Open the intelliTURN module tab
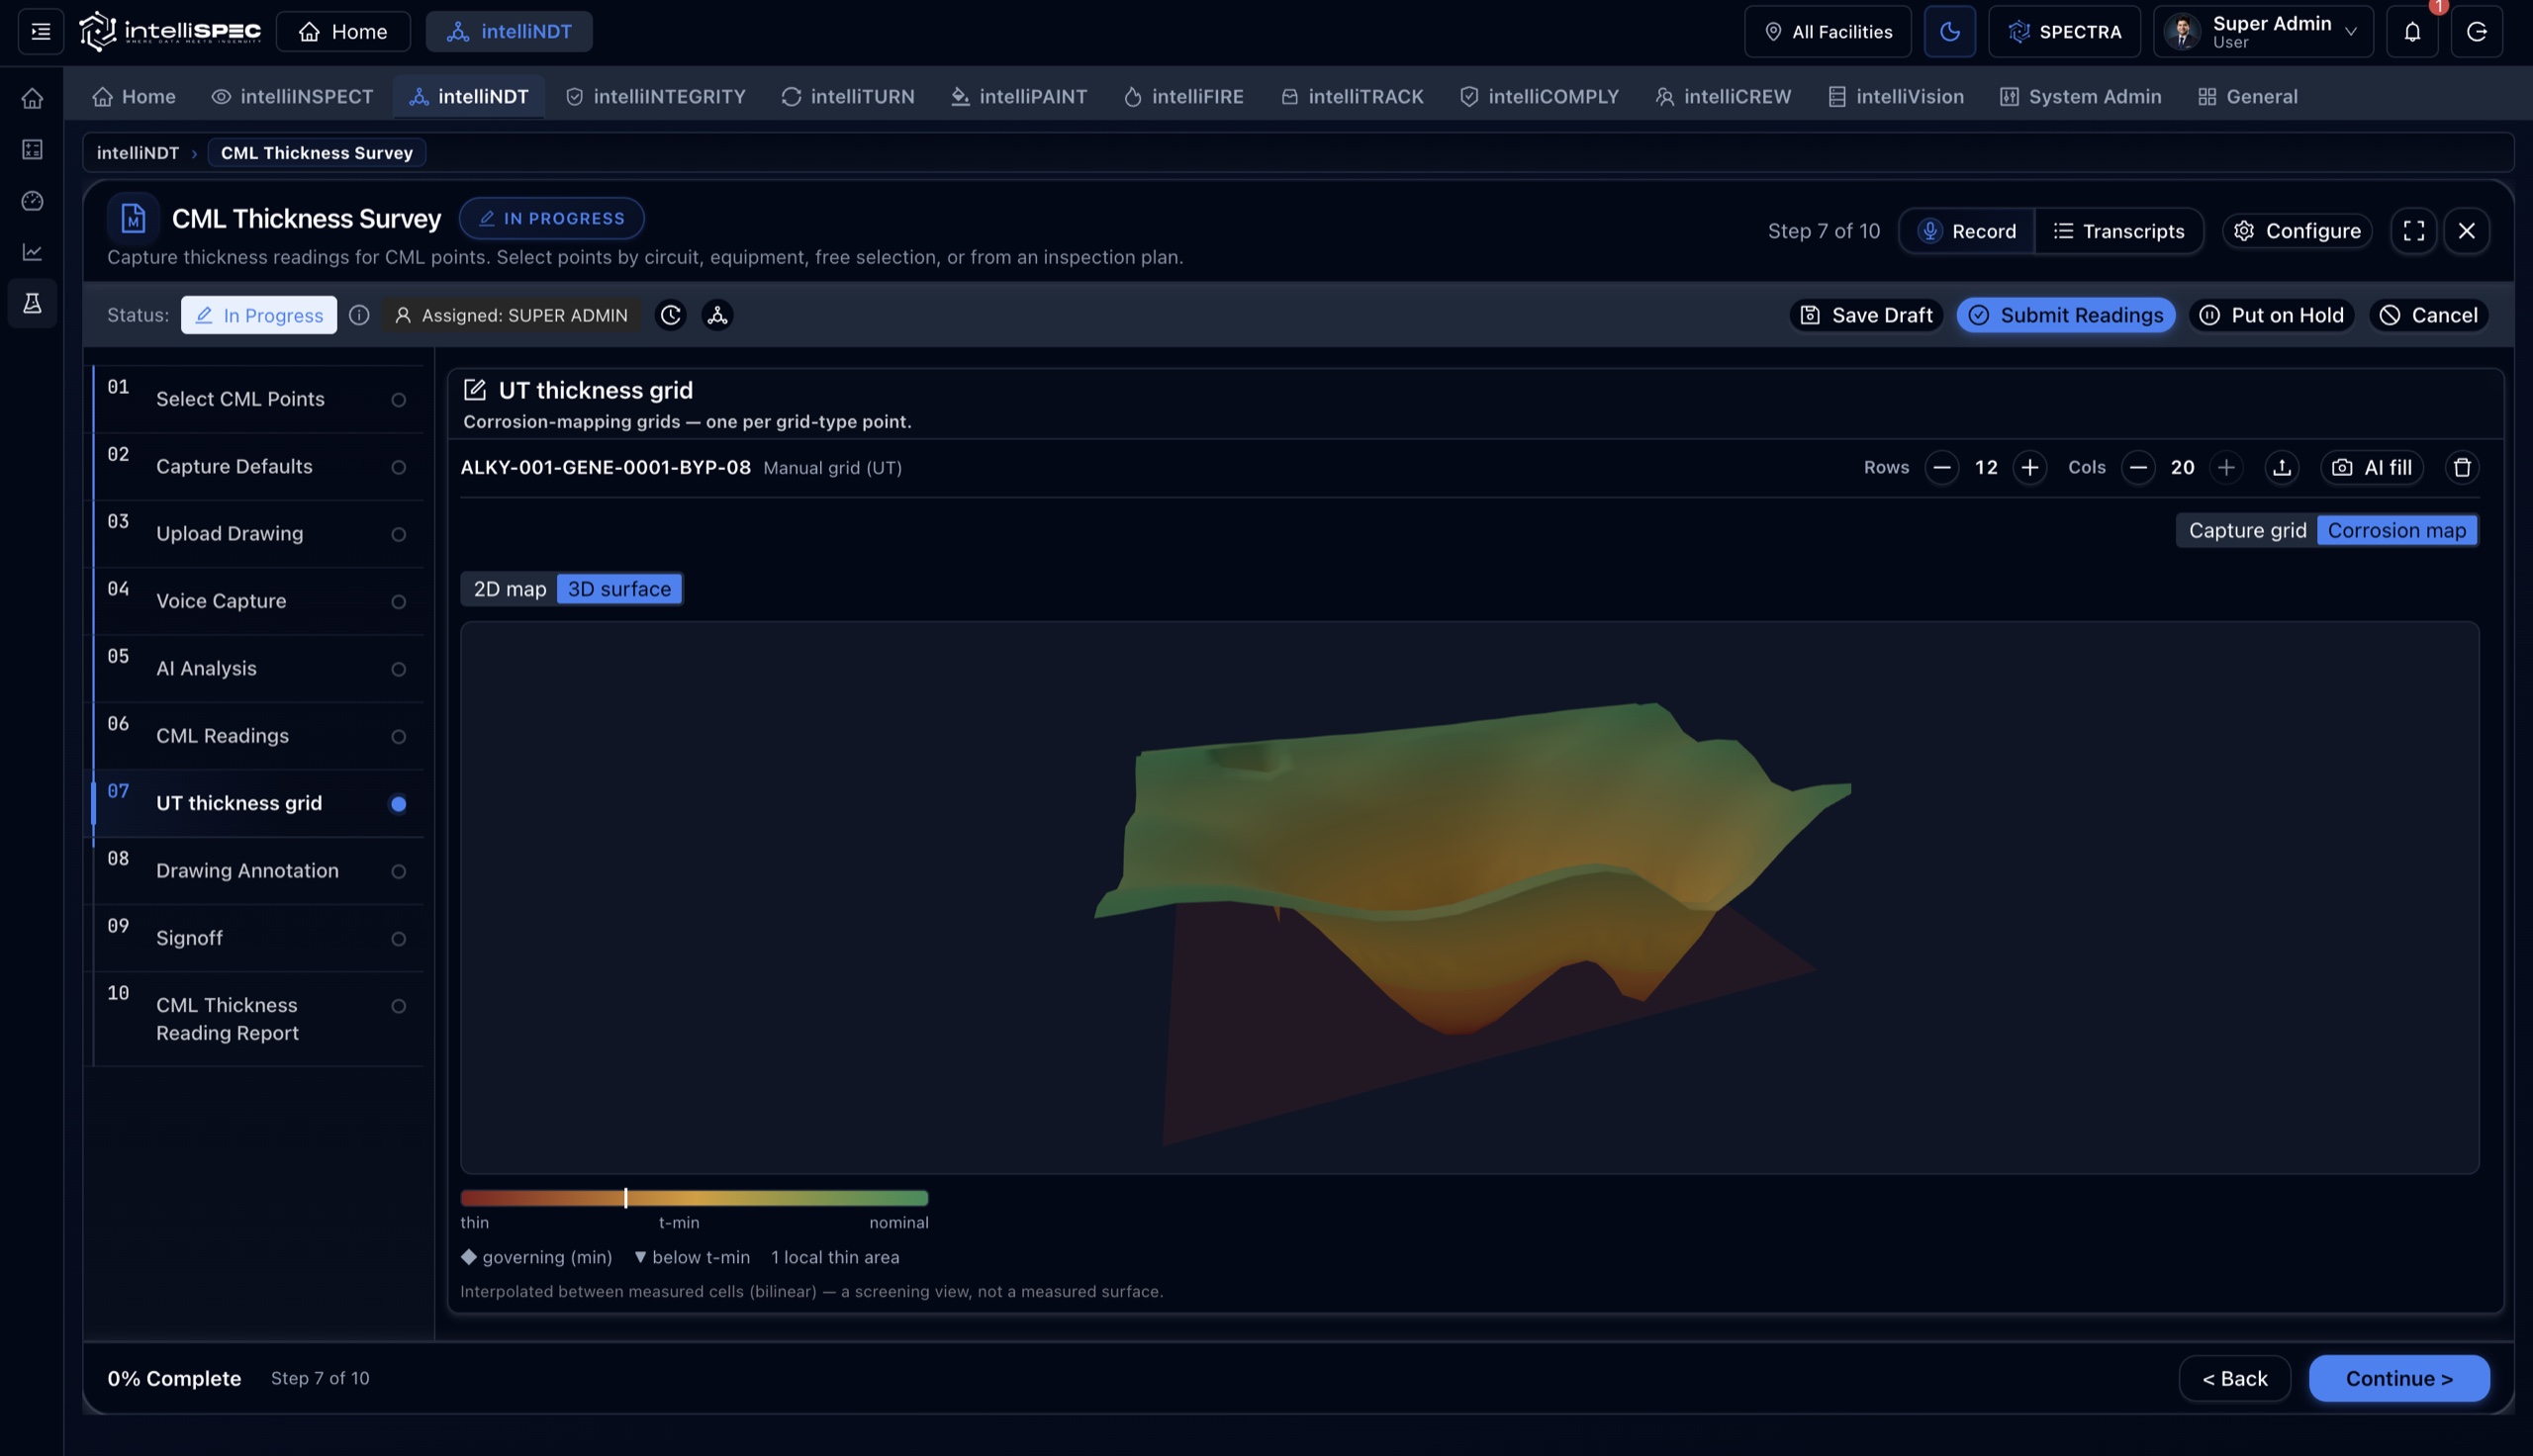2533x1456 pixels. point(847,97)
